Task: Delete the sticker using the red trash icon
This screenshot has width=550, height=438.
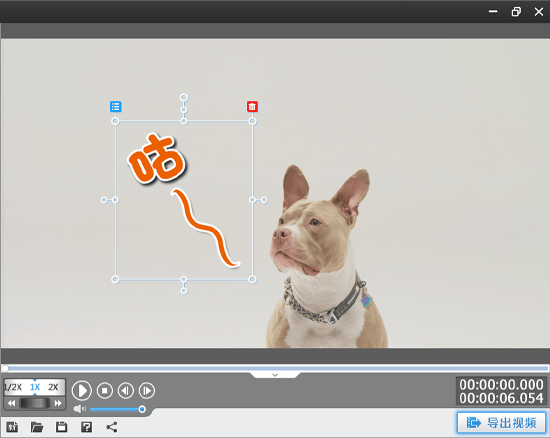Action: [252, 107]
